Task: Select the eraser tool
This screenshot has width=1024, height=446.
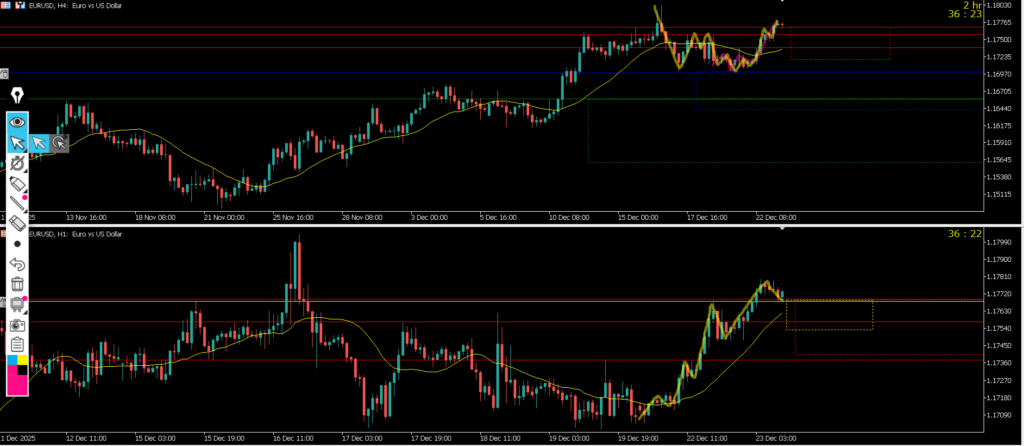Action: (17, 224)
